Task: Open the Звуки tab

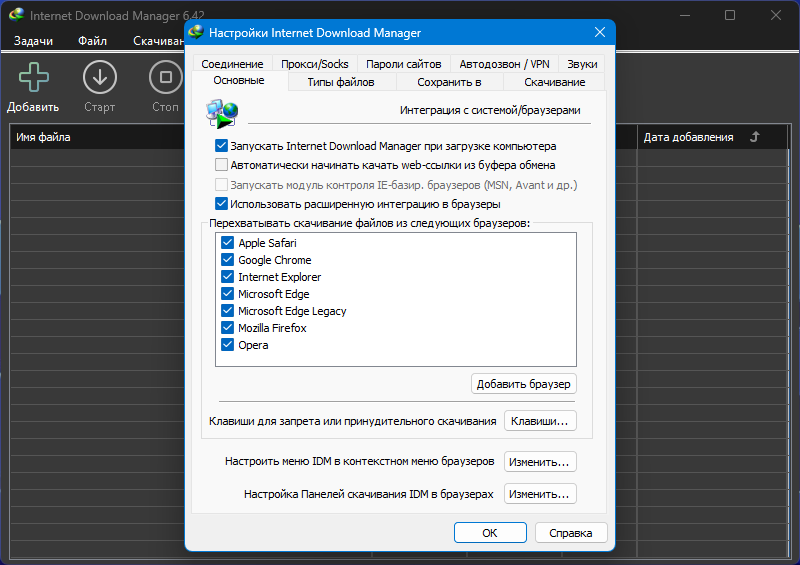Action: [582, 64]
